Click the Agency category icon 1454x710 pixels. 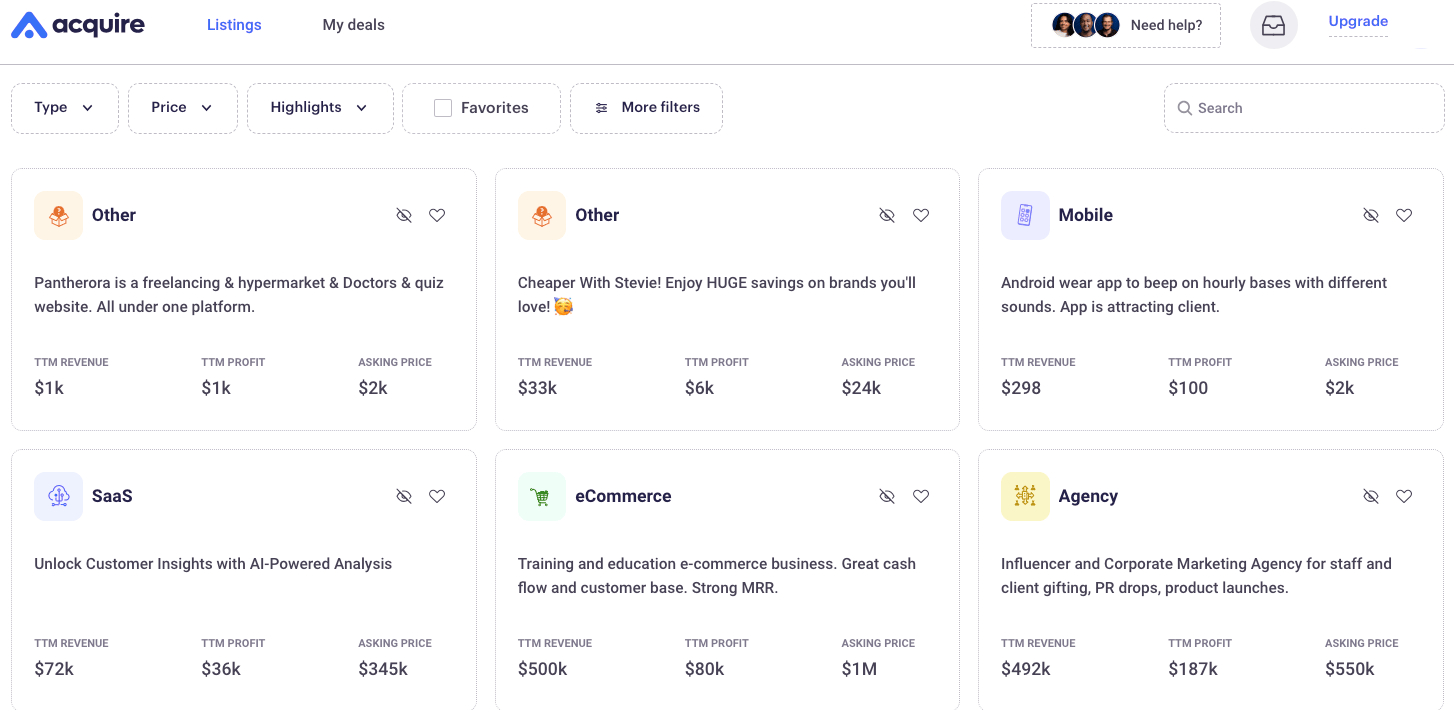coord(1025,496)
